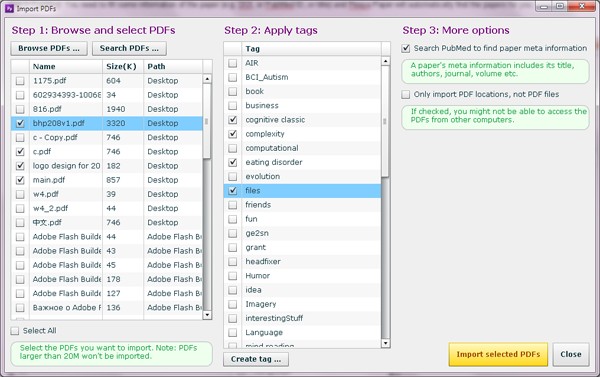Click Import selected PDFs button

click(x=498, y=354)
